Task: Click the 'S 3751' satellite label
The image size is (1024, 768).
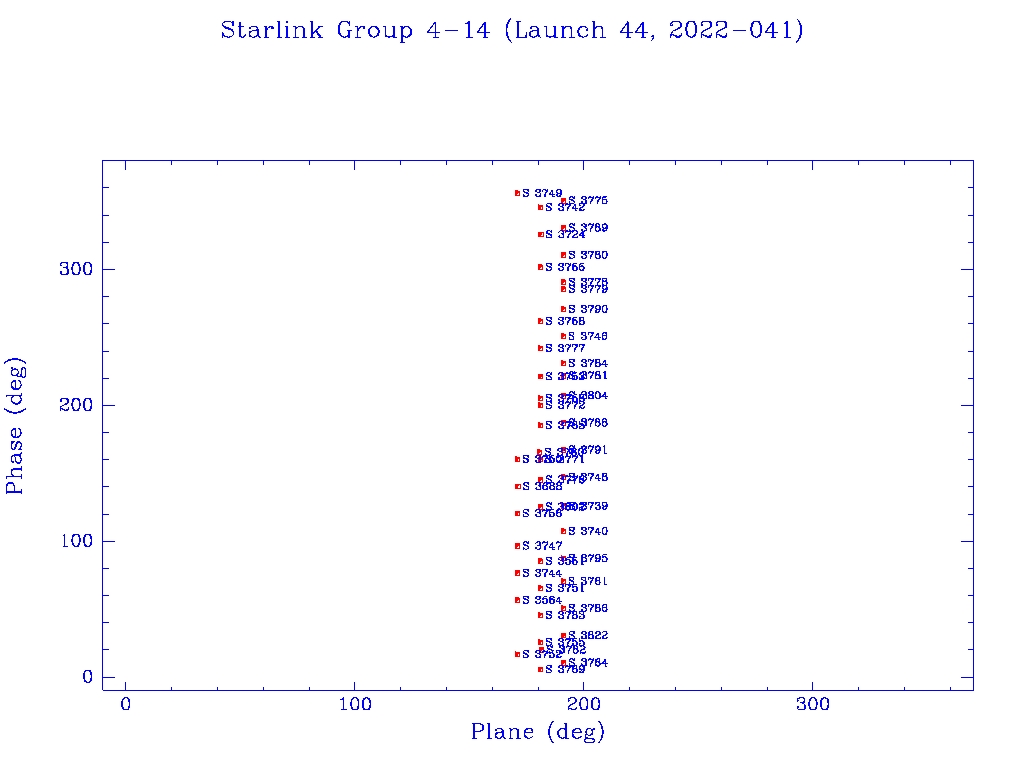Action: [x=565, y=588]
